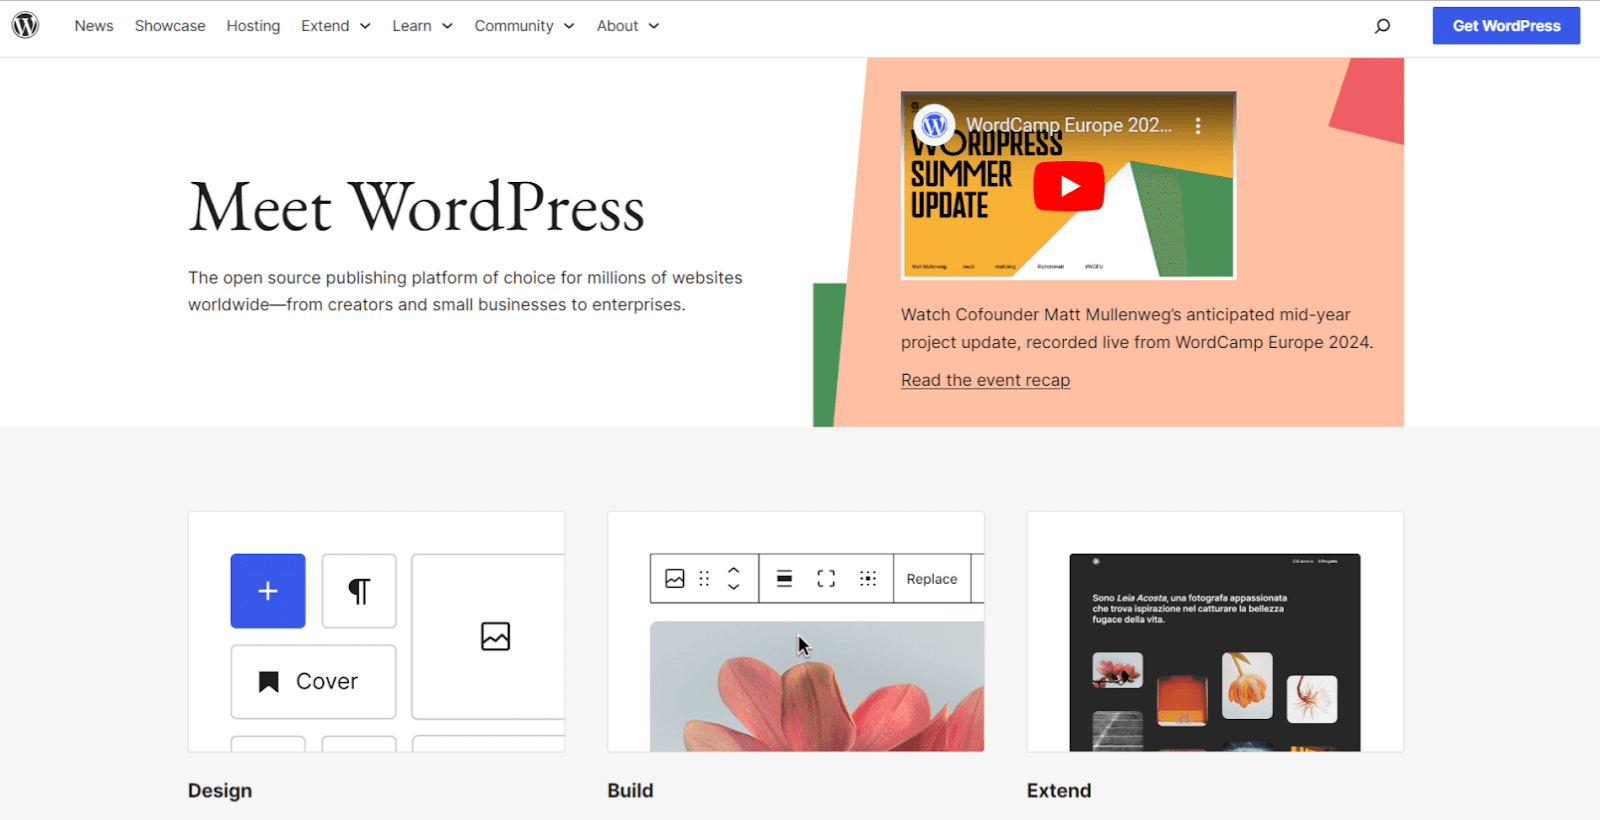1600x820 pixels.
Task: Click the align icon in the block toolbar
Action: pyautogui.click(x=785, y=579)
